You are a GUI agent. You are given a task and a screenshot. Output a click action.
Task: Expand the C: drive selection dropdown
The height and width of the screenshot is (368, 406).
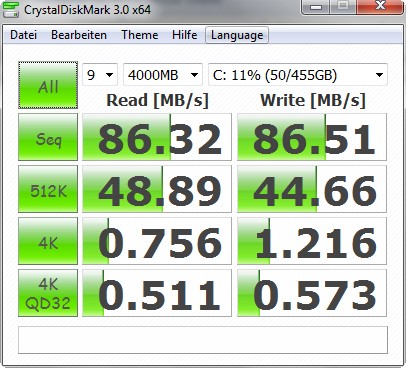298,74
